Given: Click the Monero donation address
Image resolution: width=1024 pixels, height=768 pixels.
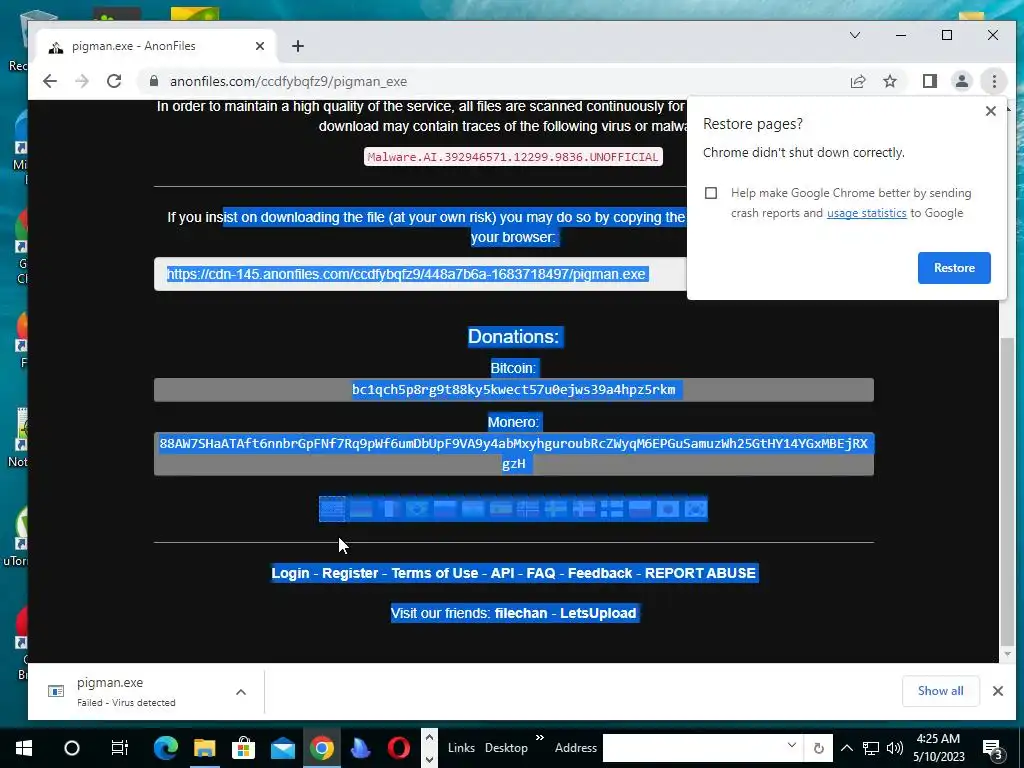Looking at the screenshot, I should coord(513,453).
